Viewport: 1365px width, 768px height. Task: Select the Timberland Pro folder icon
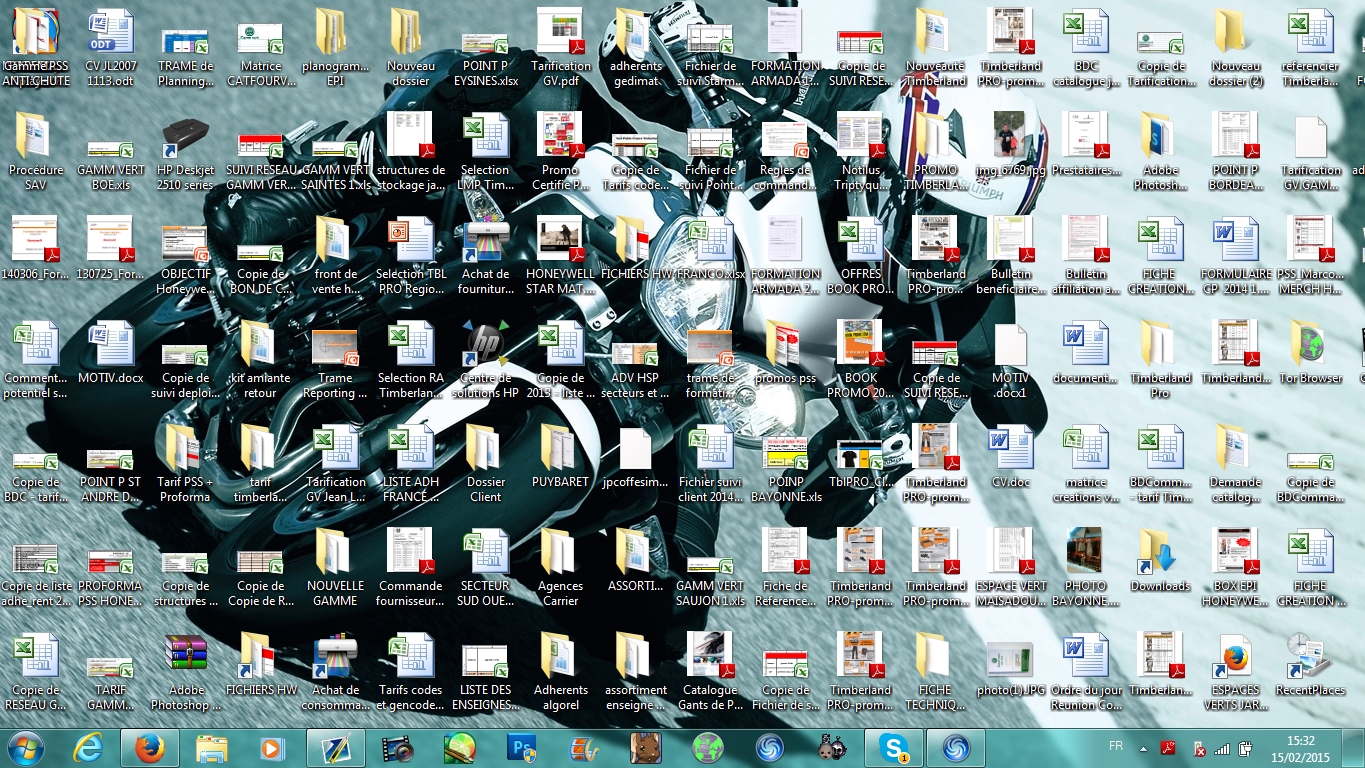[x=1160, y=344]
